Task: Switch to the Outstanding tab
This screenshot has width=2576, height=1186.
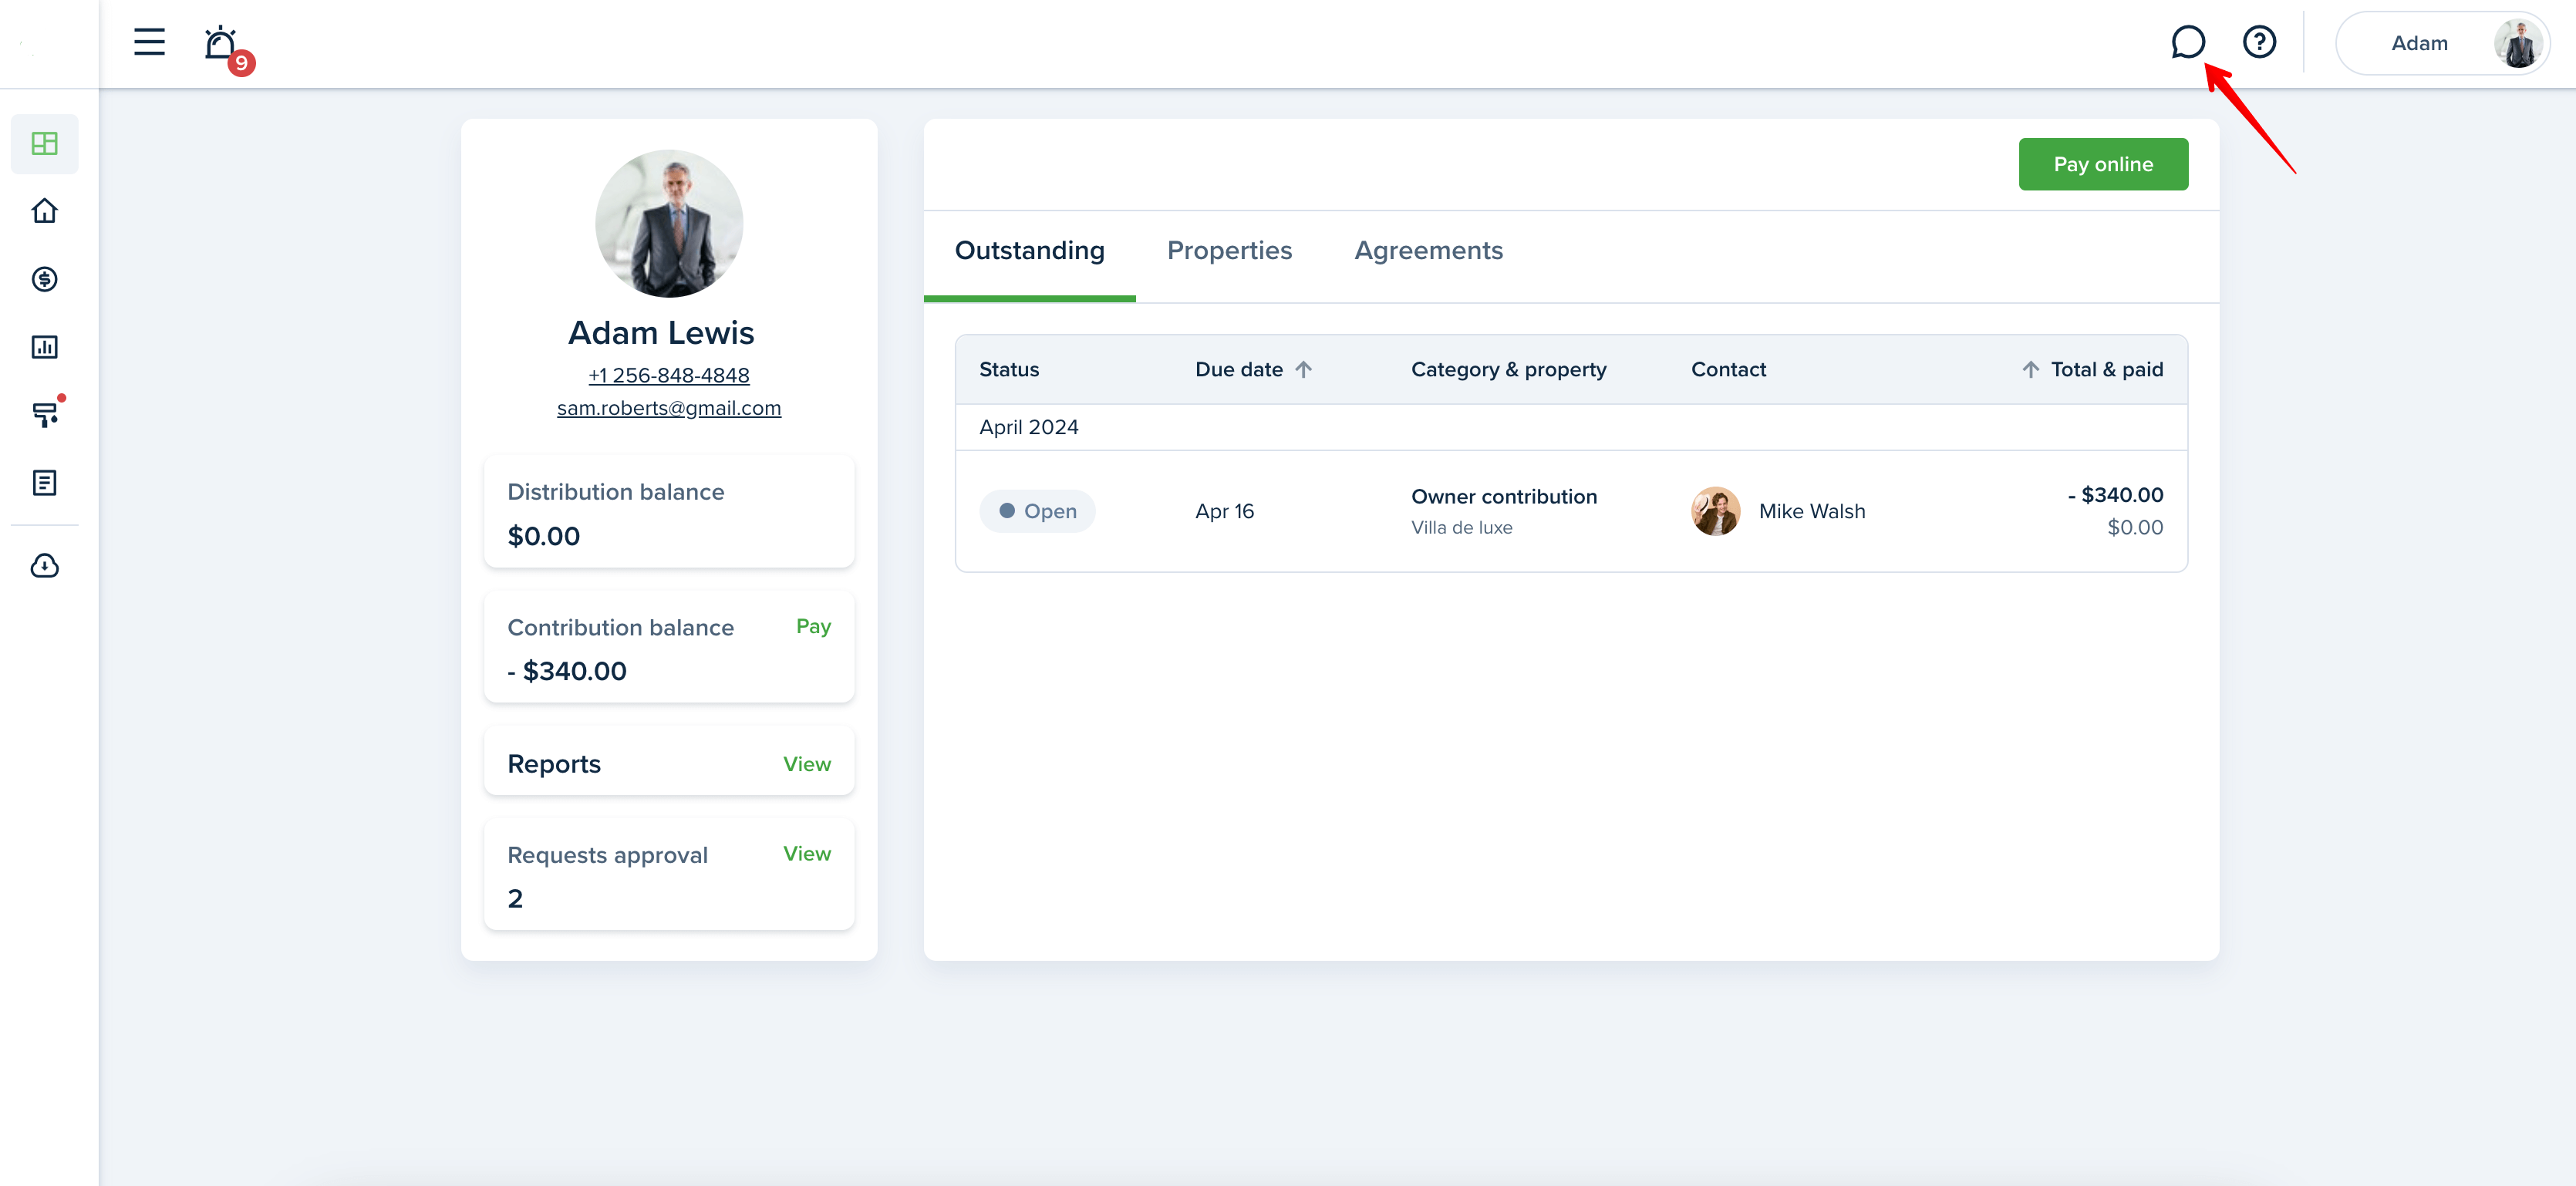Action: click(1029, 250)
